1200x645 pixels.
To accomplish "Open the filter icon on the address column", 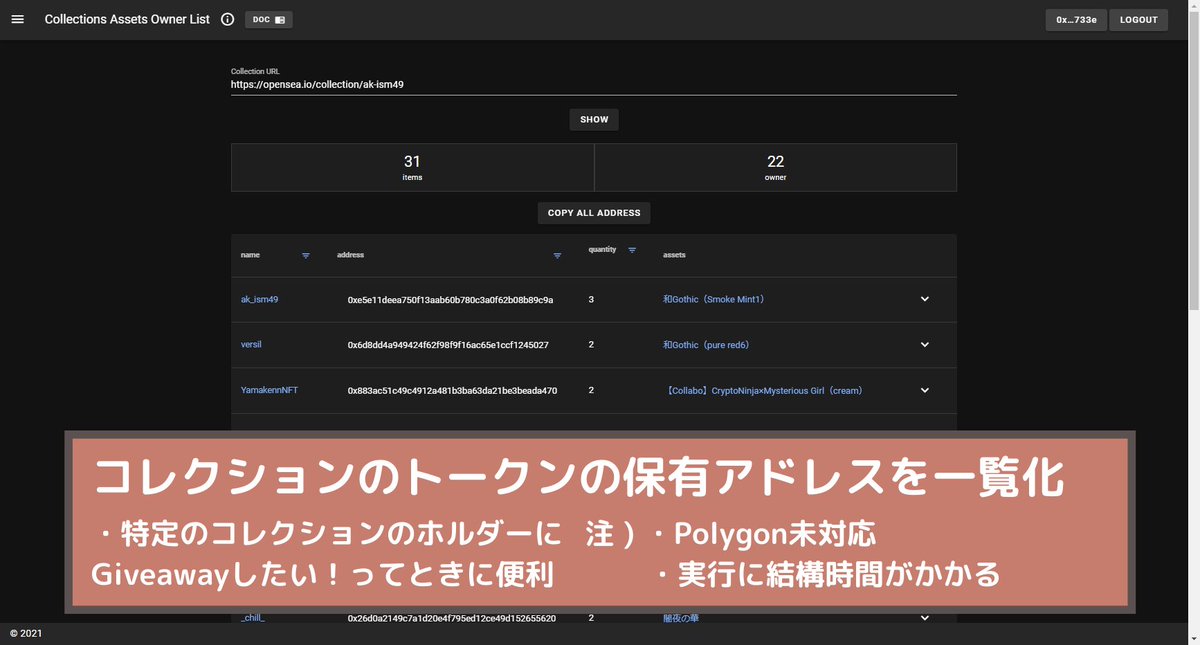I will pyautogui.click(x=557, y=255).
